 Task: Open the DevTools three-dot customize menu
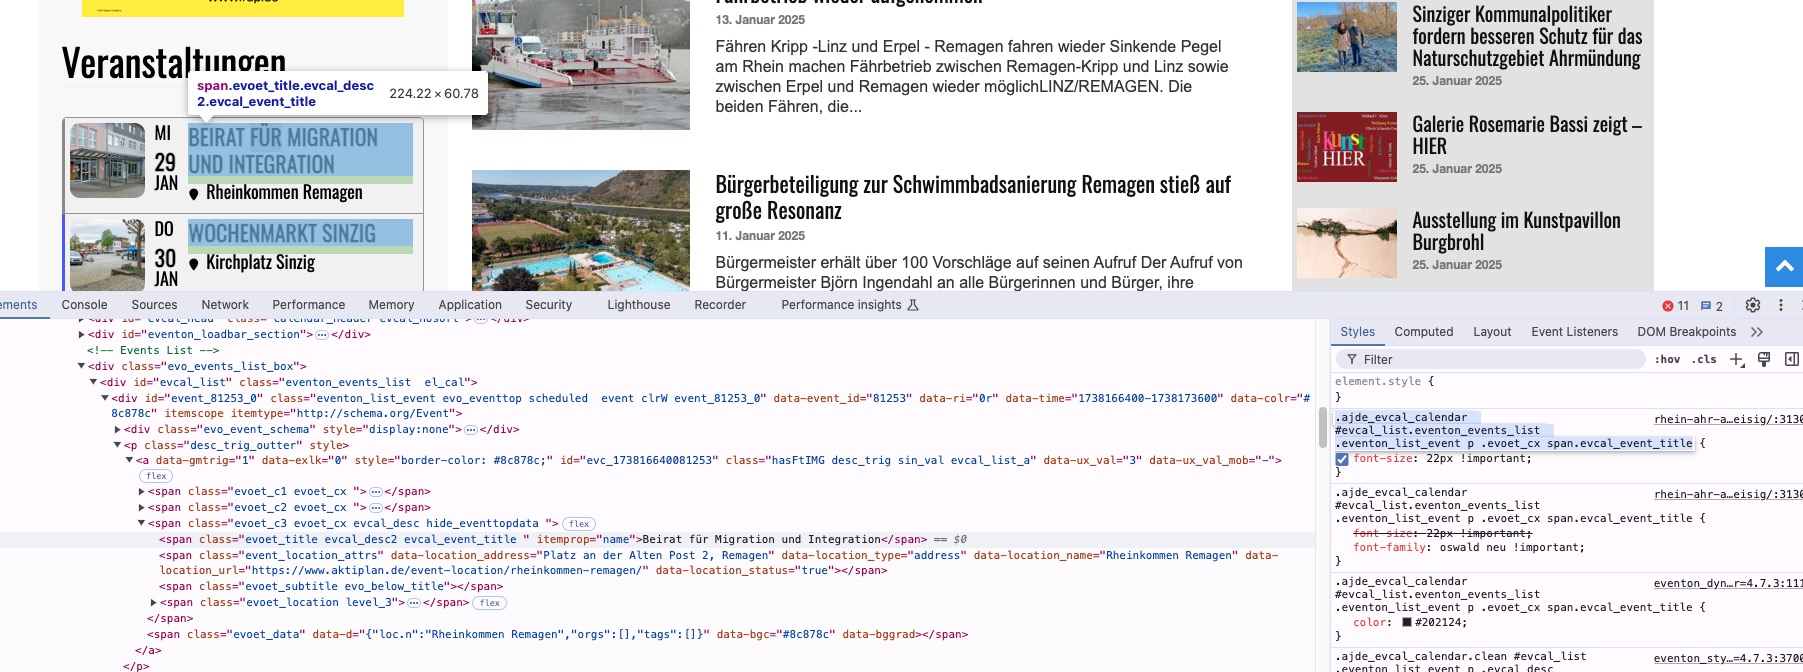1781,305
